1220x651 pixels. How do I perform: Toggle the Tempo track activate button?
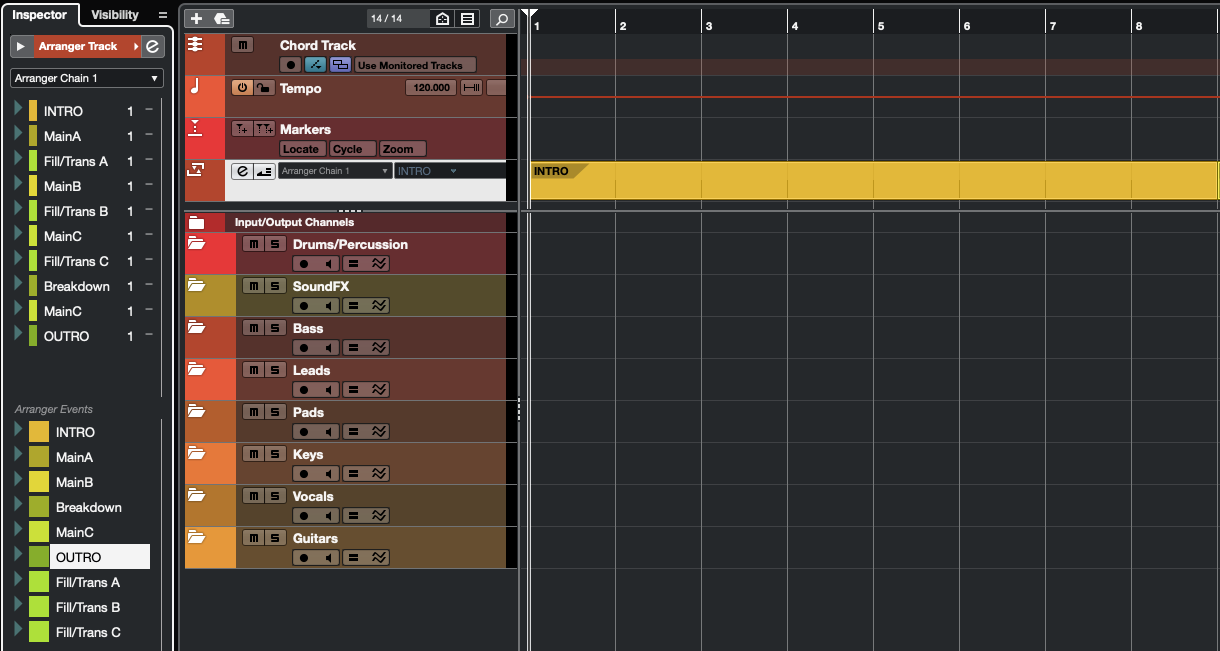click(240, 87)
